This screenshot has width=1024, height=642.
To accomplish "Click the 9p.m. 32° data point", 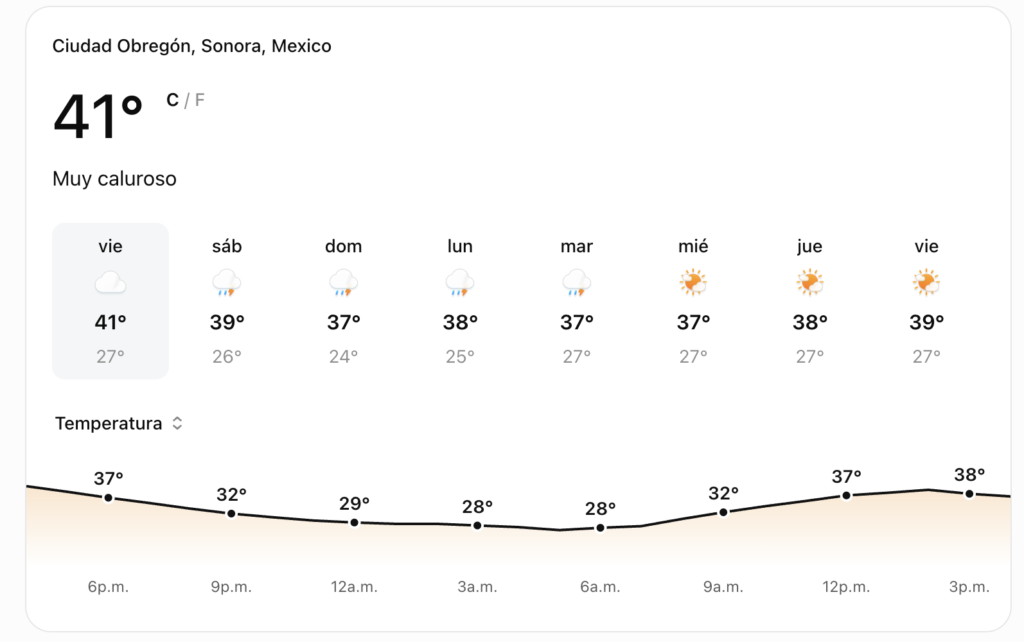I will click(231, 514).
